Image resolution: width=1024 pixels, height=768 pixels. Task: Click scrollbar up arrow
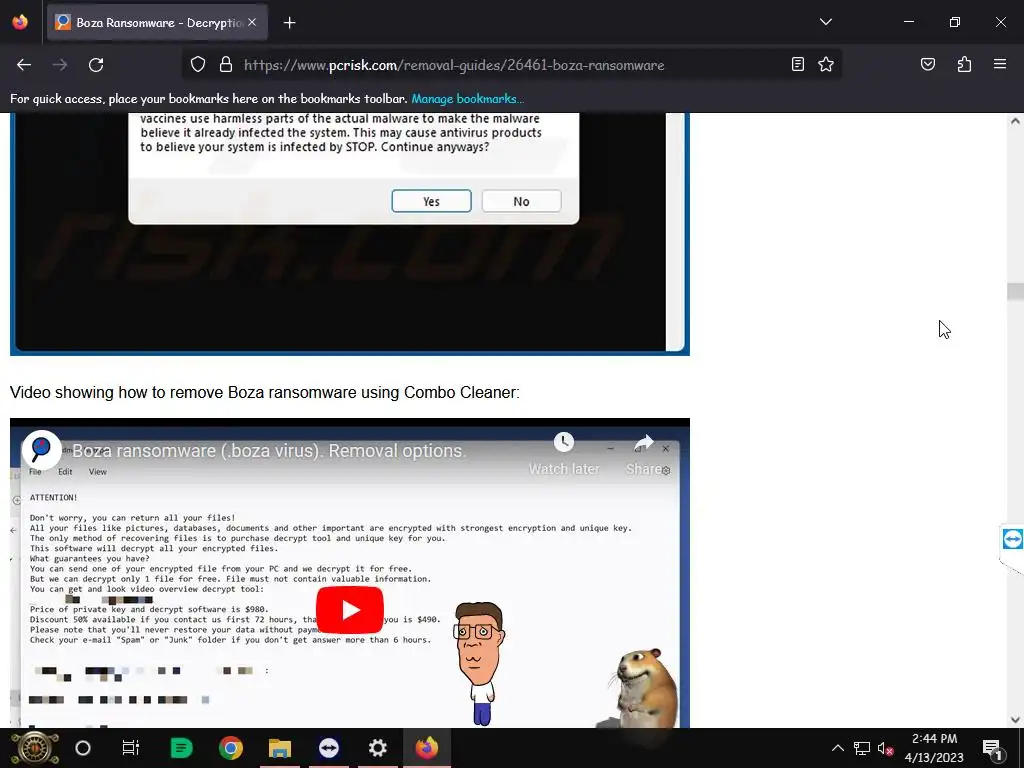[x=1015, y=121]
